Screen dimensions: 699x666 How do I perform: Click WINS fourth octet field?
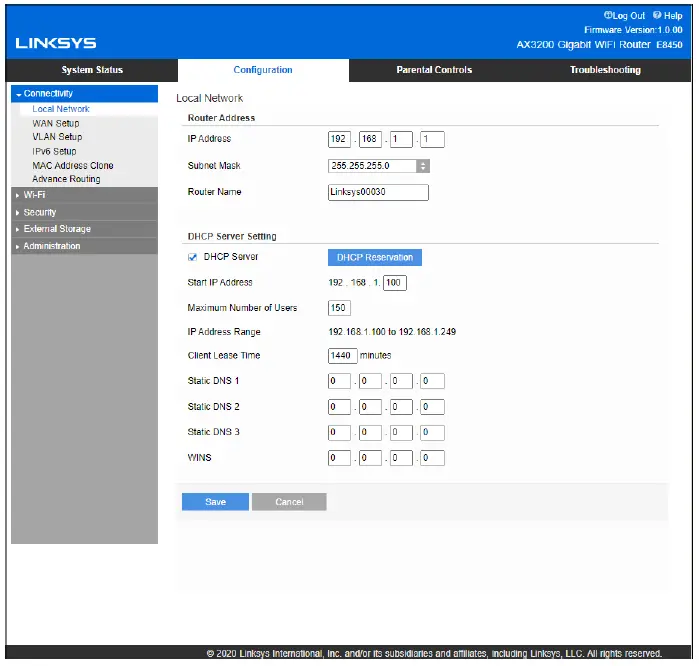coord(432,458)
